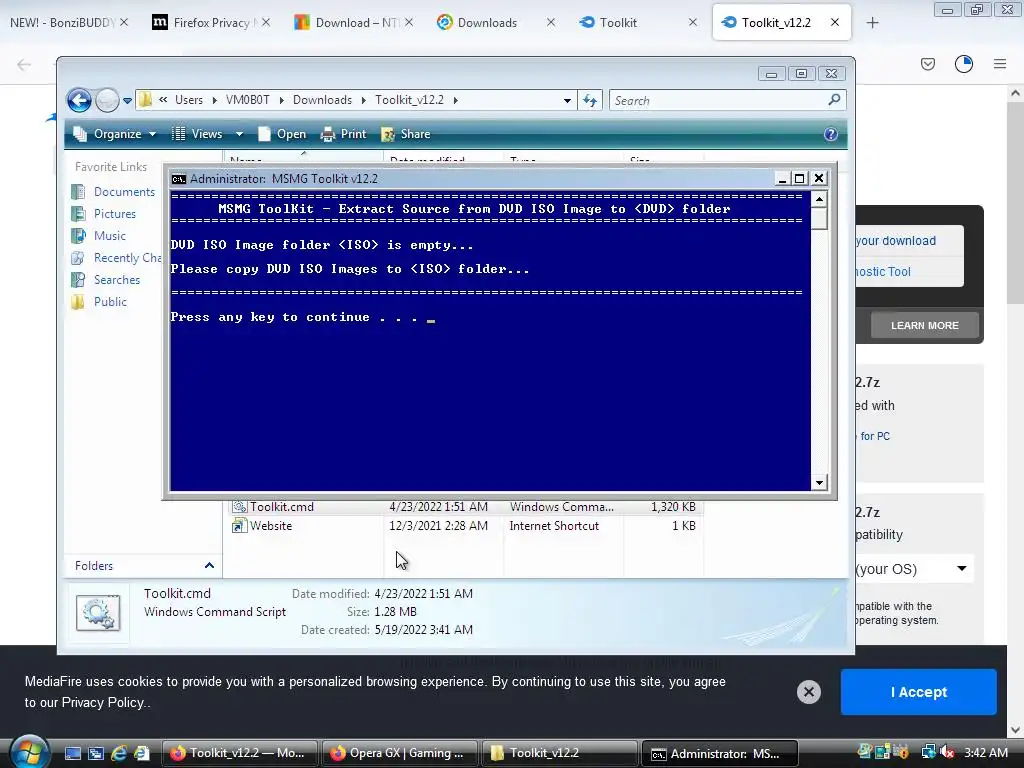Click Share in the Explorer toolbar

[406, 134]
